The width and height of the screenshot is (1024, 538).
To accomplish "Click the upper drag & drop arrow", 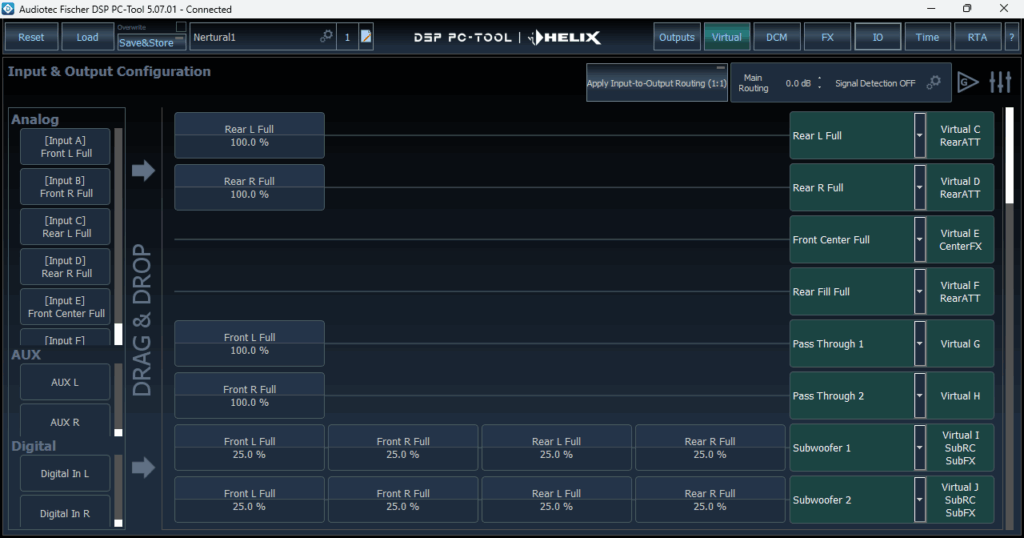I will point(143,171).
